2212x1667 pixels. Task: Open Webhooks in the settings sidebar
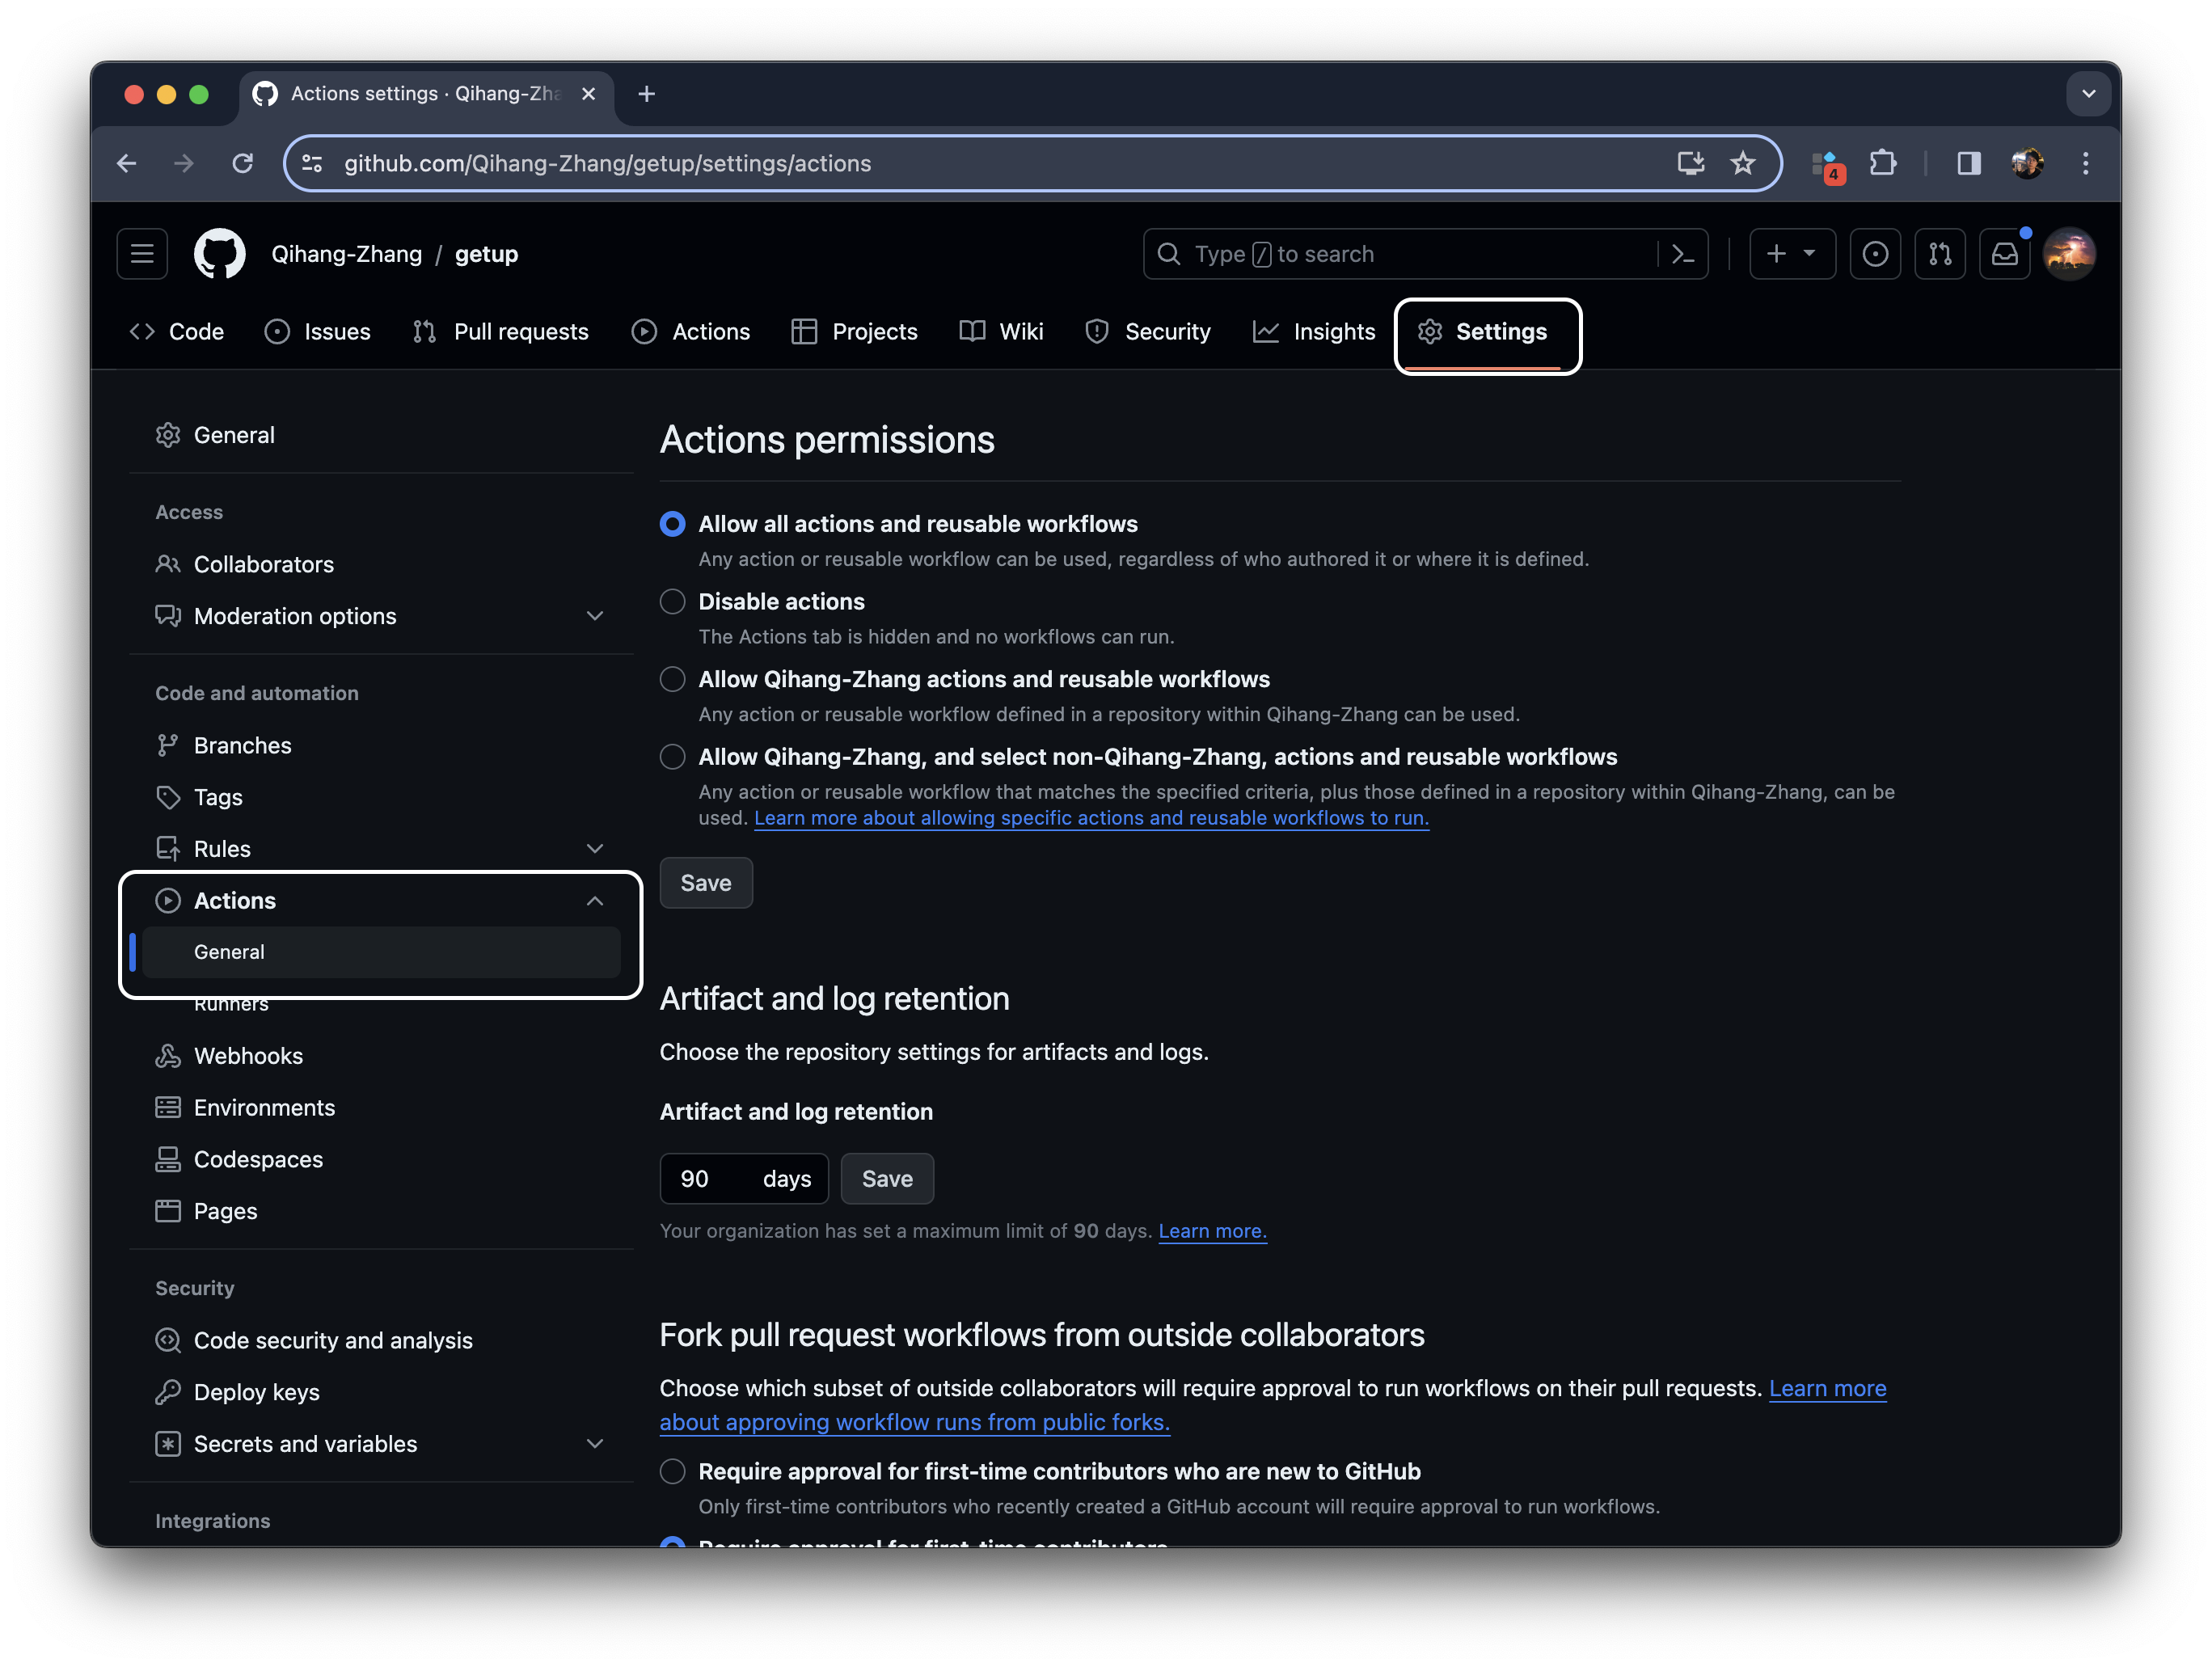tap(248, 1056)
